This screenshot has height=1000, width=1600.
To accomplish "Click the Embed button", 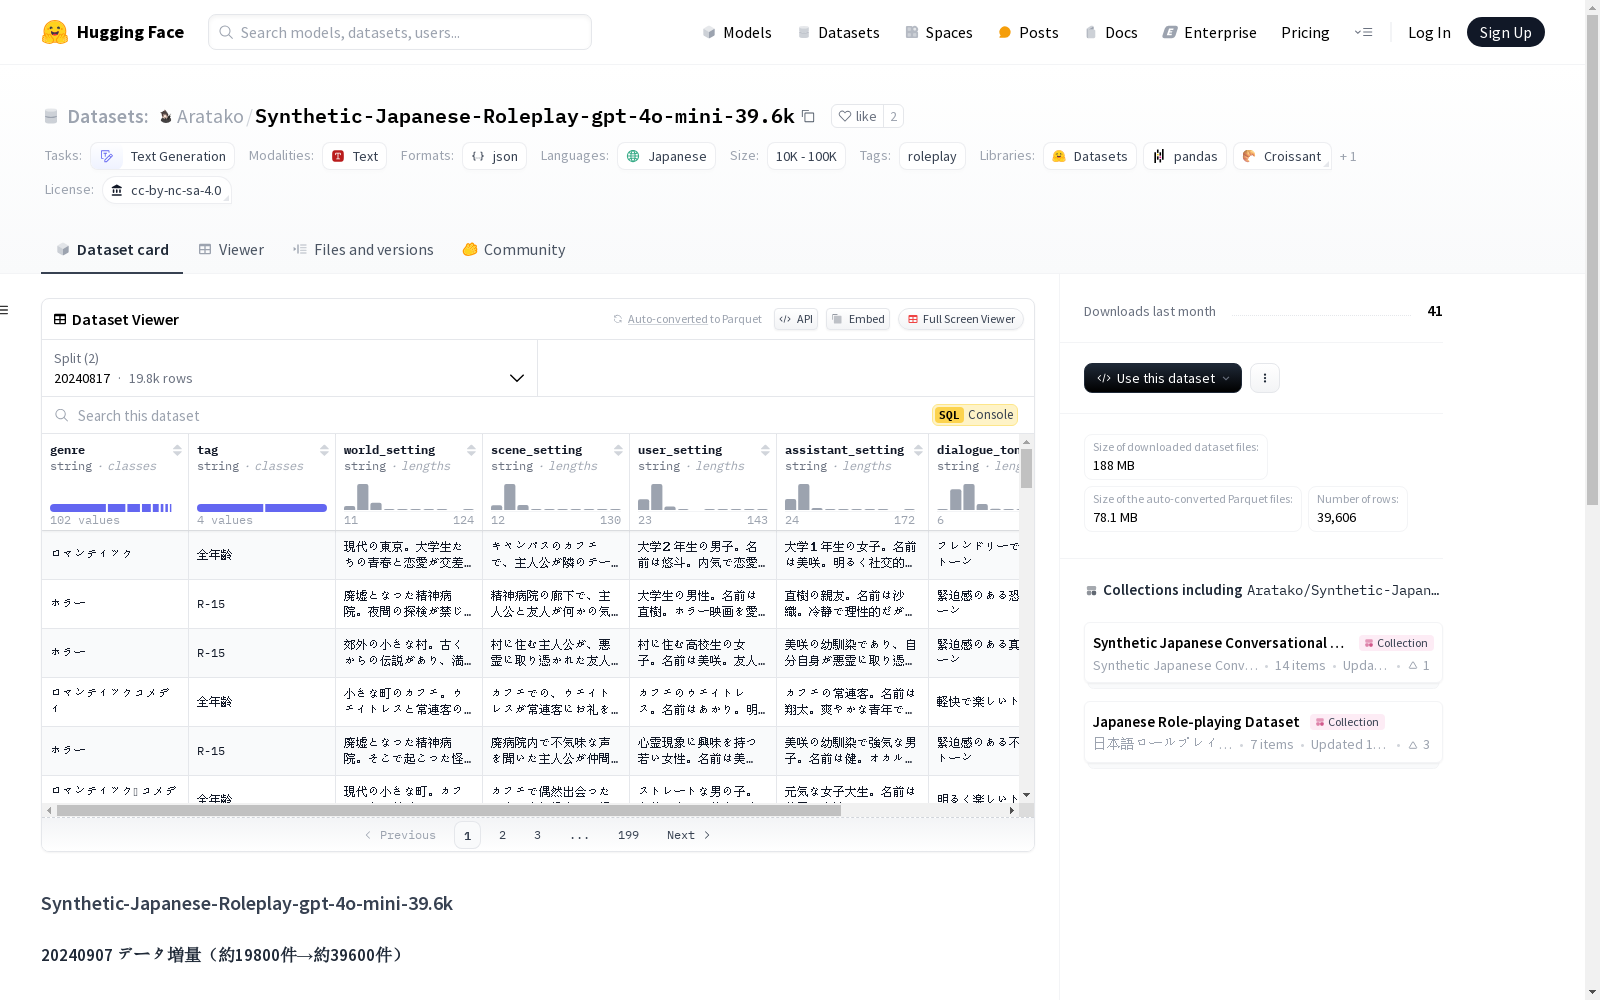I will pyautogui.click(x=858, y=319).
